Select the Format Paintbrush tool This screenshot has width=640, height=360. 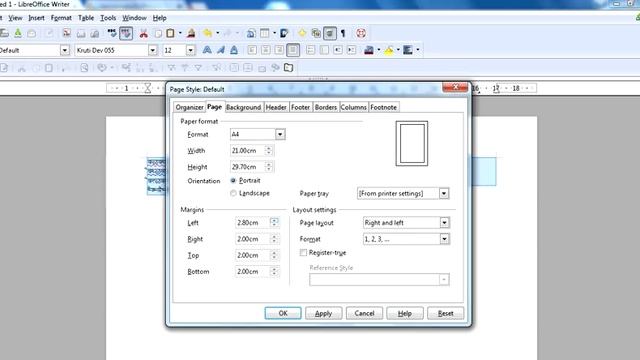(191, 33)
